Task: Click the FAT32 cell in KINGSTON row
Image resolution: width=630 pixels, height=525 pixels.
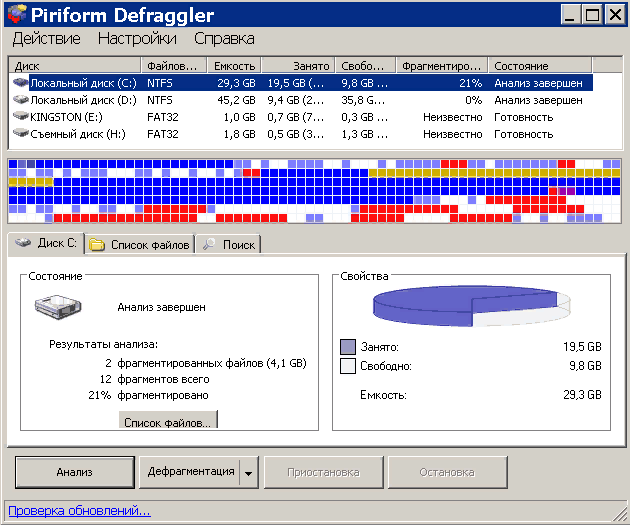Action: point(163,117)
